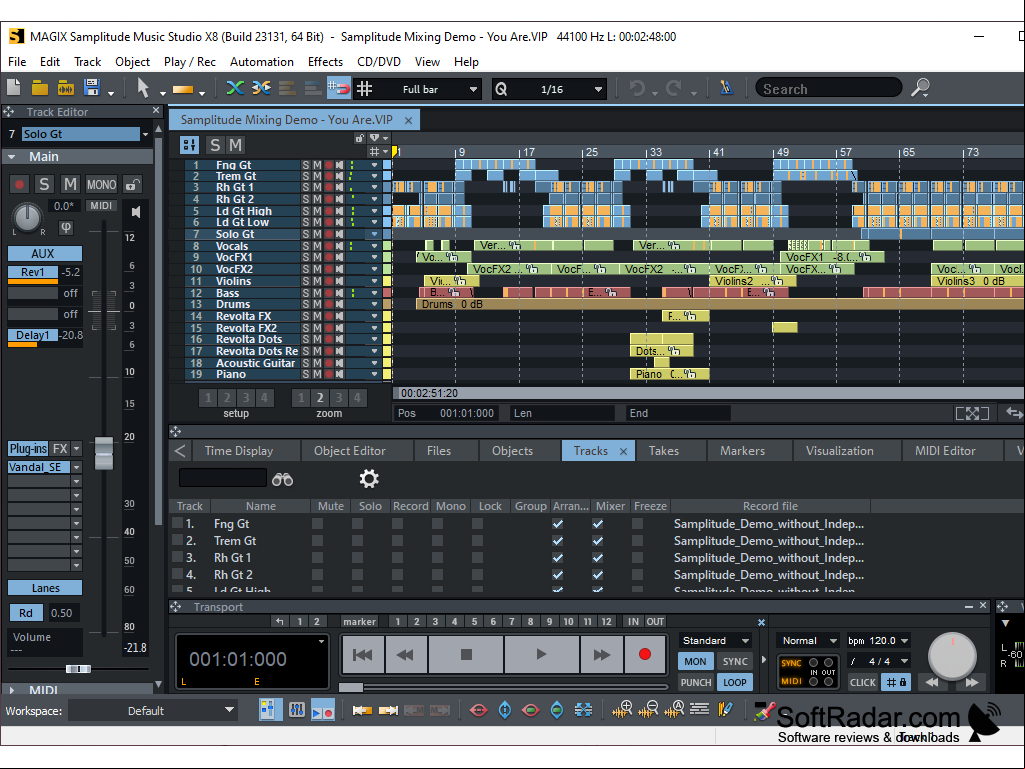Click the grid hash icon beside Full bar
Screen dimensions: 1025x769
tap(364, 88)
